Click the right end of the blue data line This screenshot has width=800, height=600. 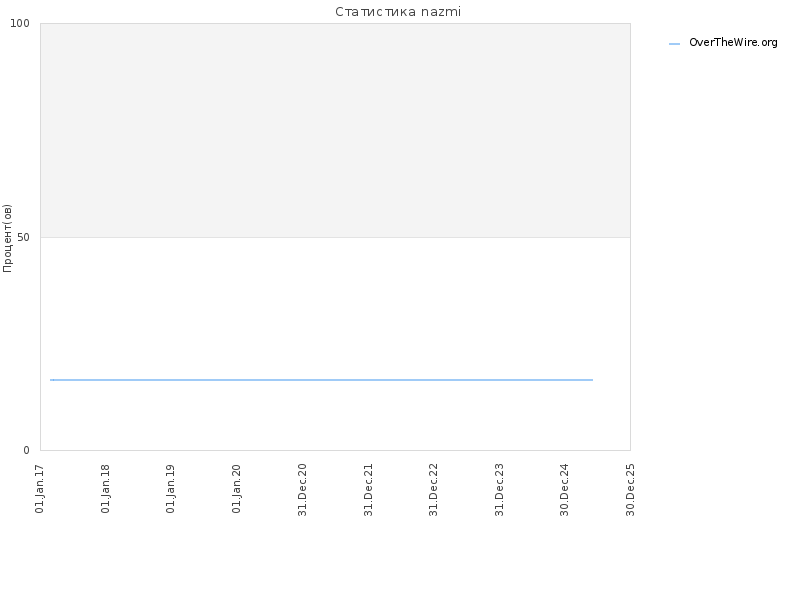click(x=592, y=380)
